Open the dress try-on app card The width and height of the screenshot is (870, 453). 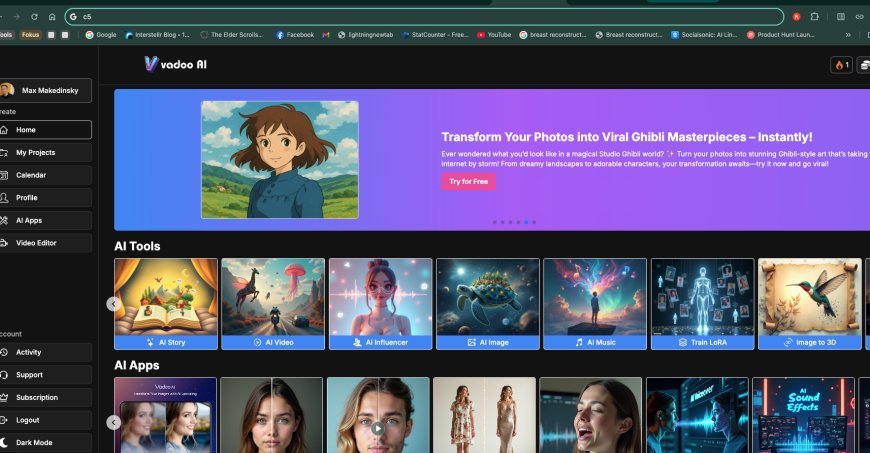[x=484, y=415]
